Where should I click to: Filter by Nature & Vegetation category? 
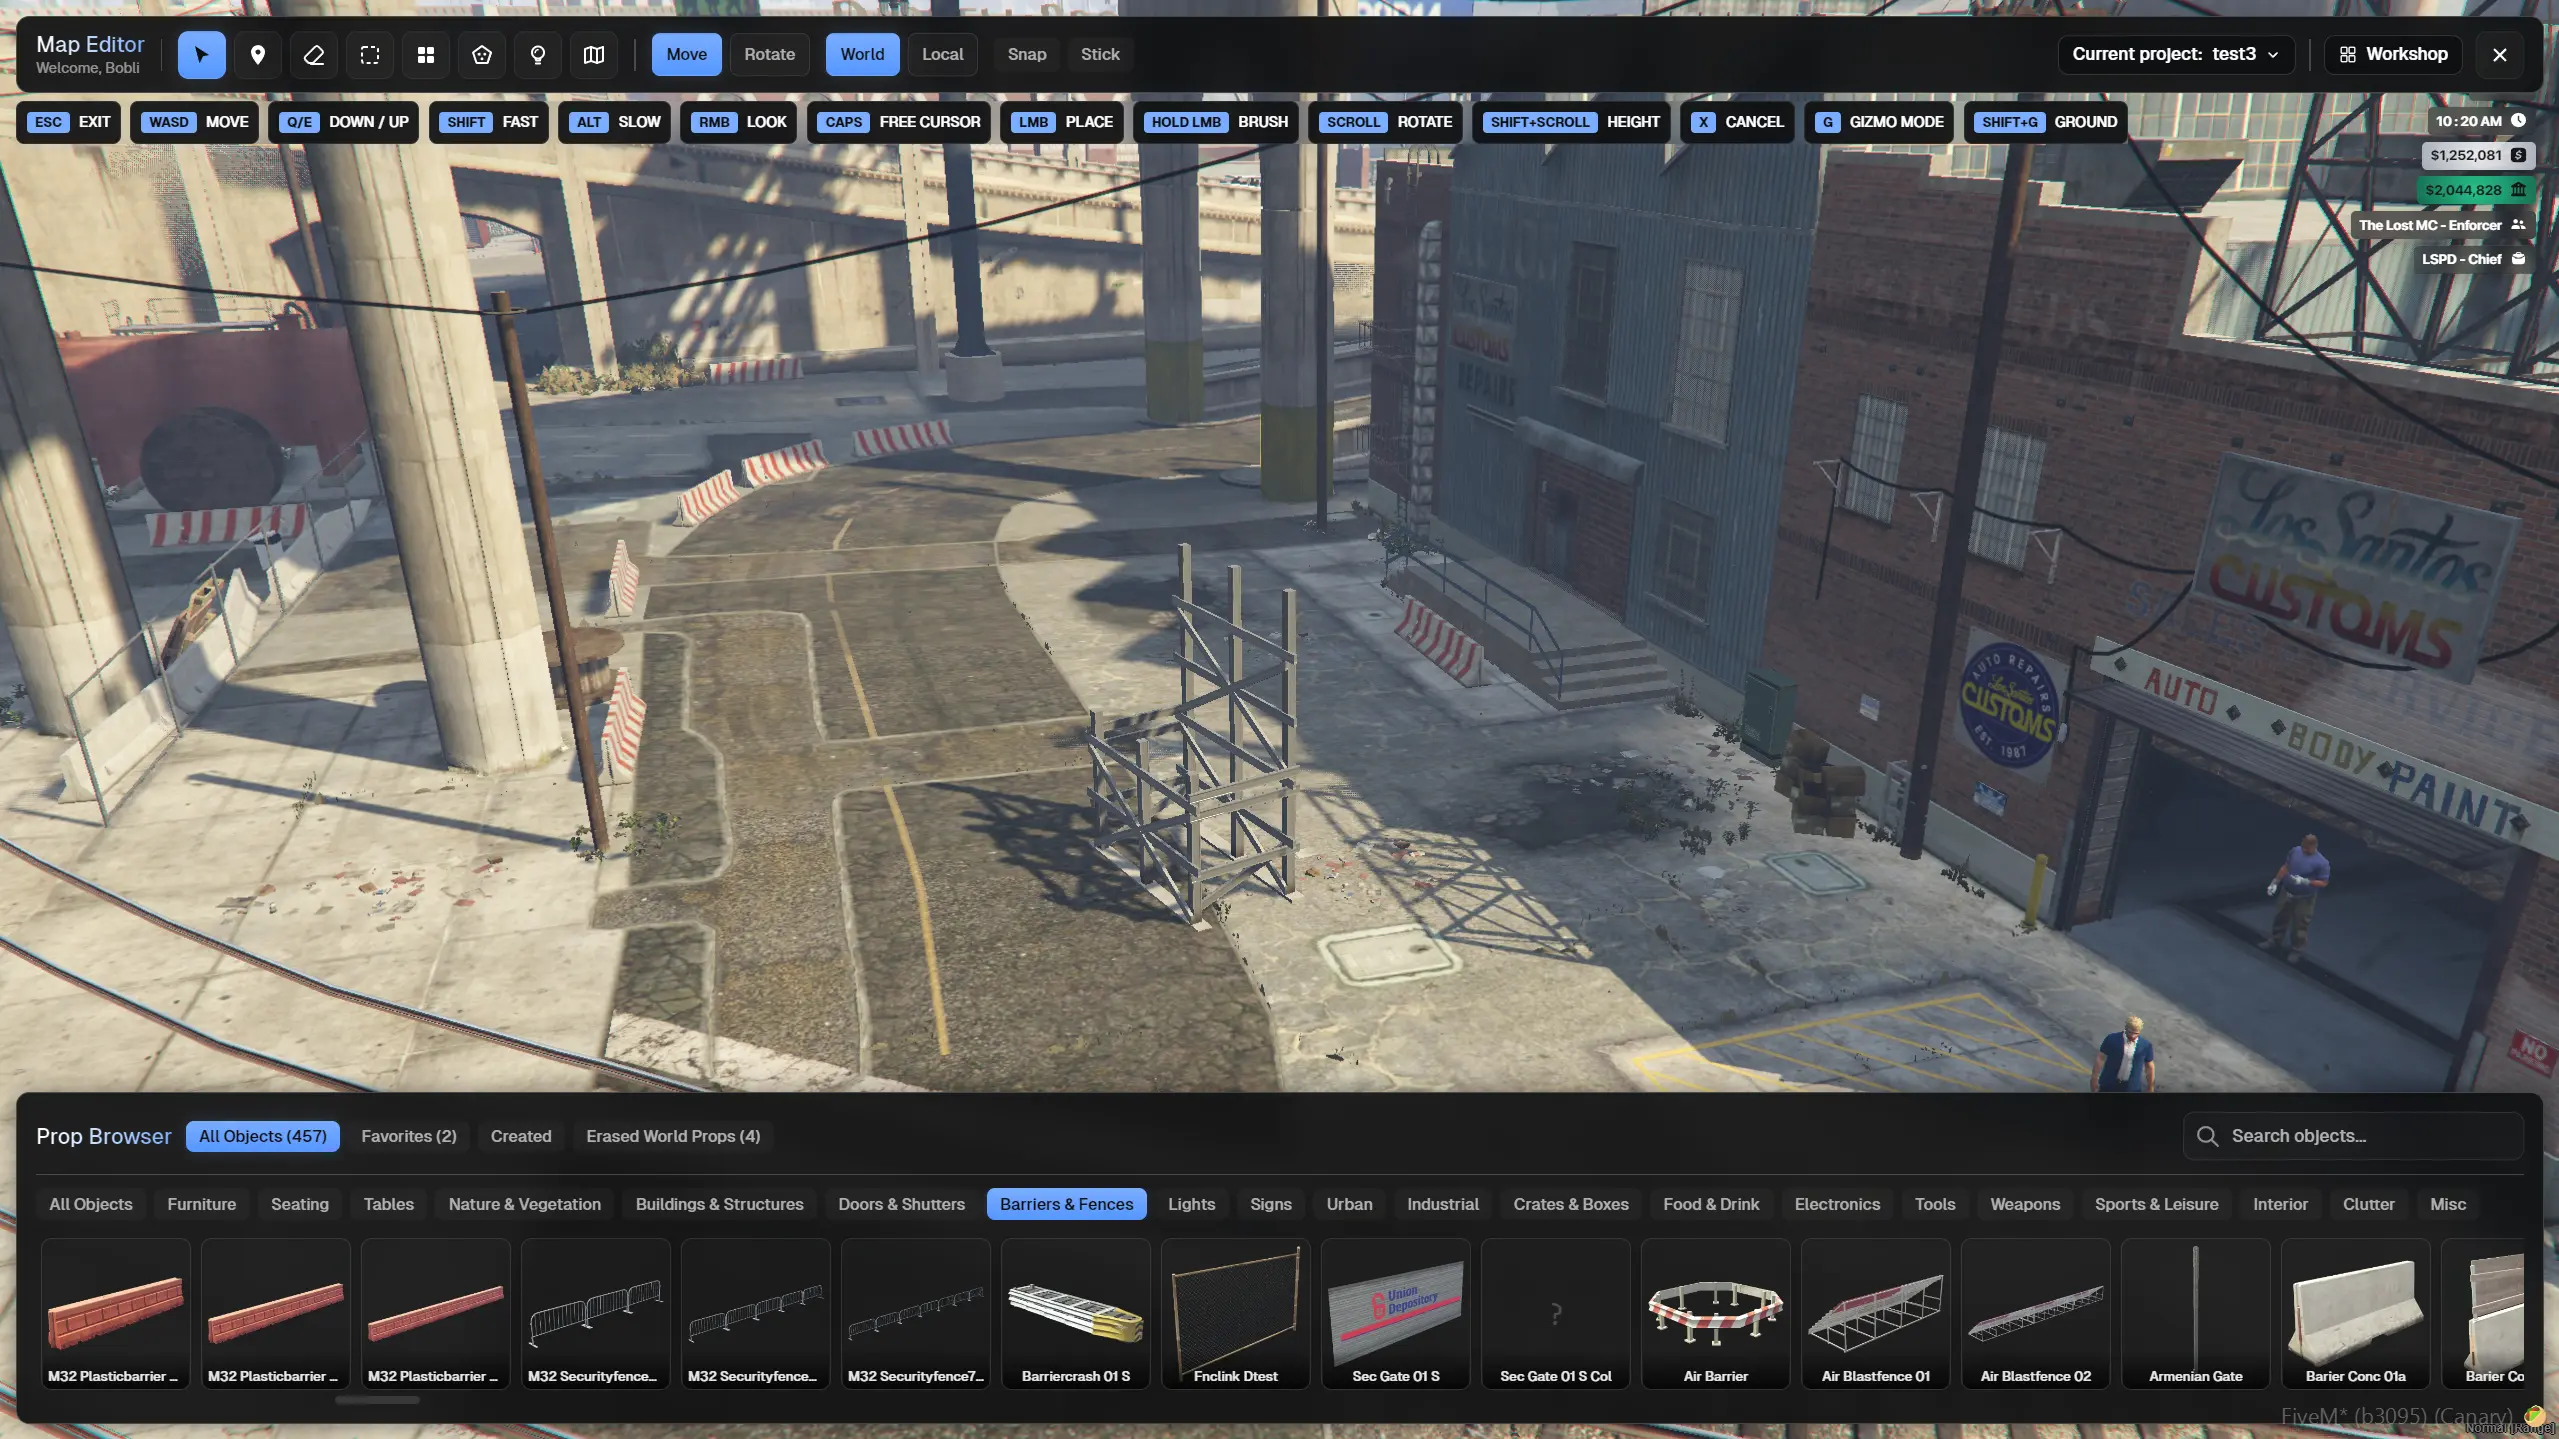[524, 1204]
